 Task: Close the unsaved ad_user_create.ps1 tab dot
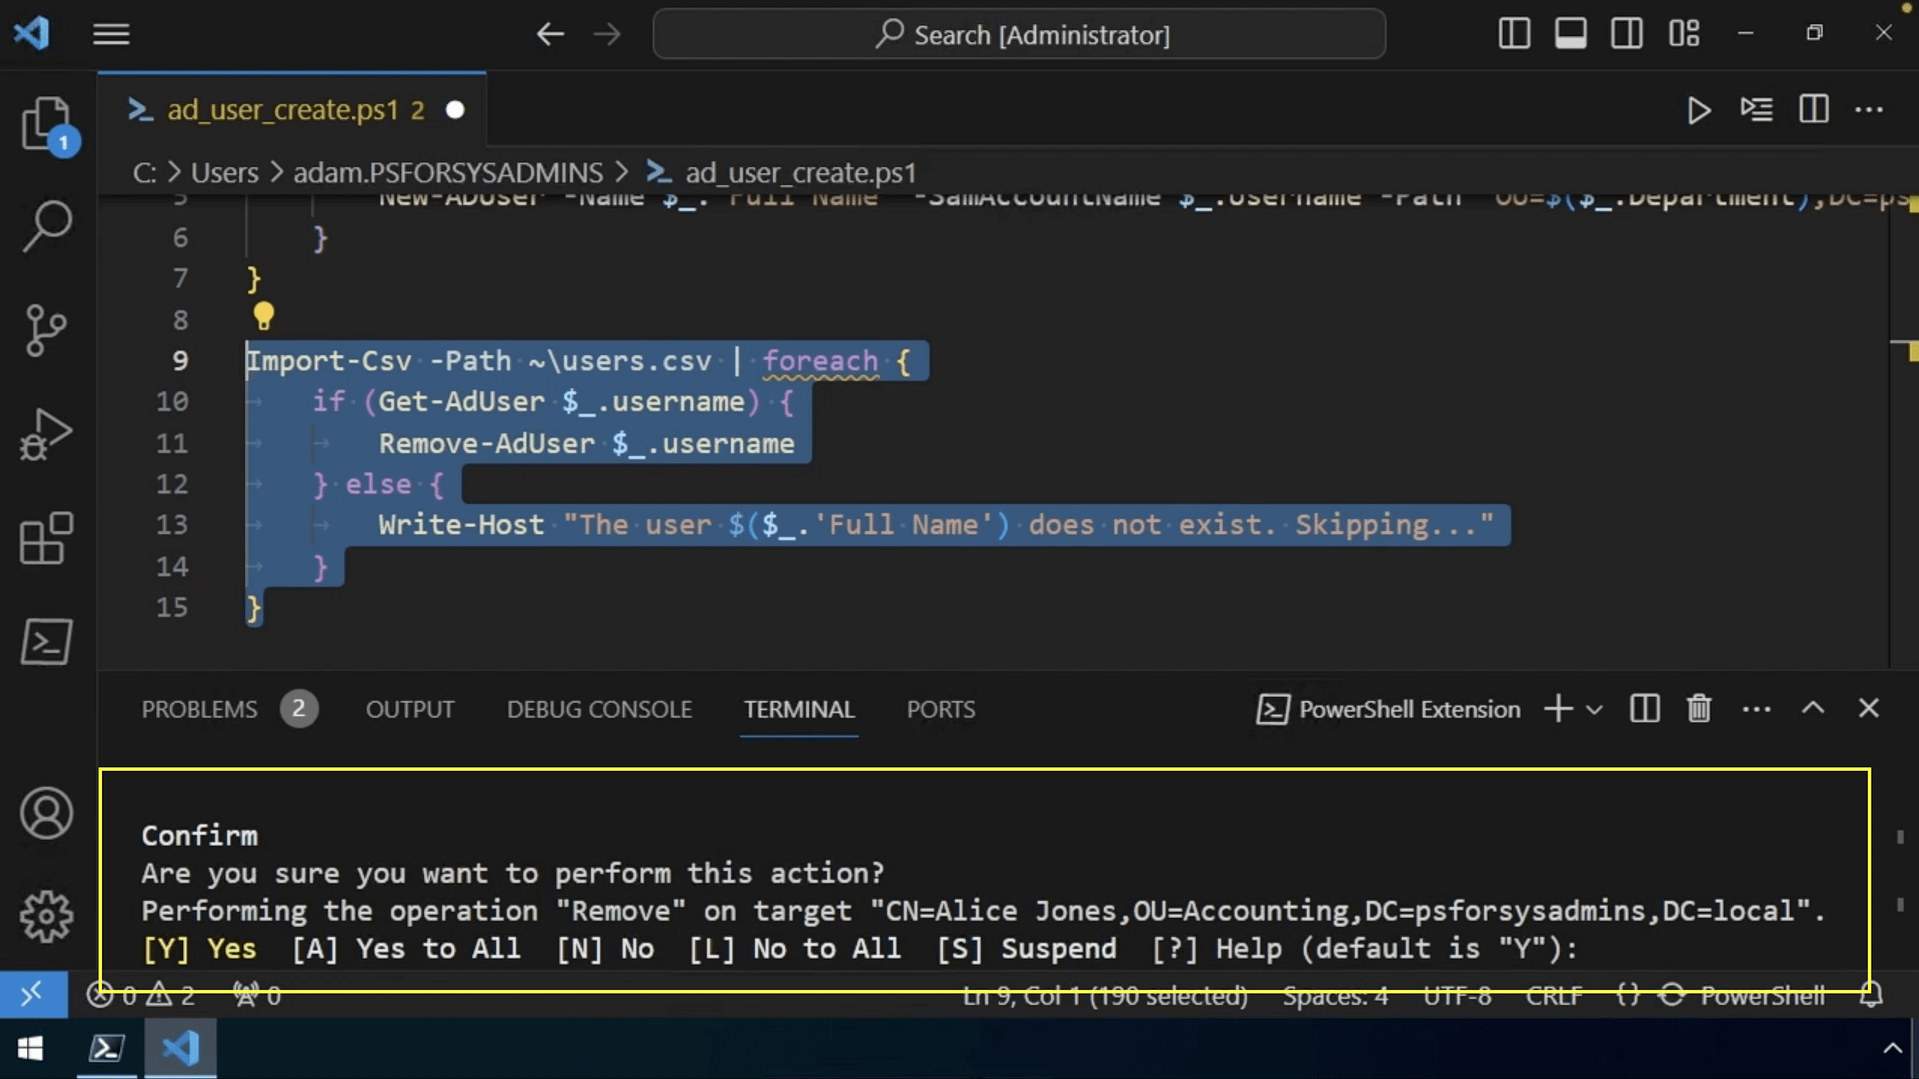pos(455,110)
